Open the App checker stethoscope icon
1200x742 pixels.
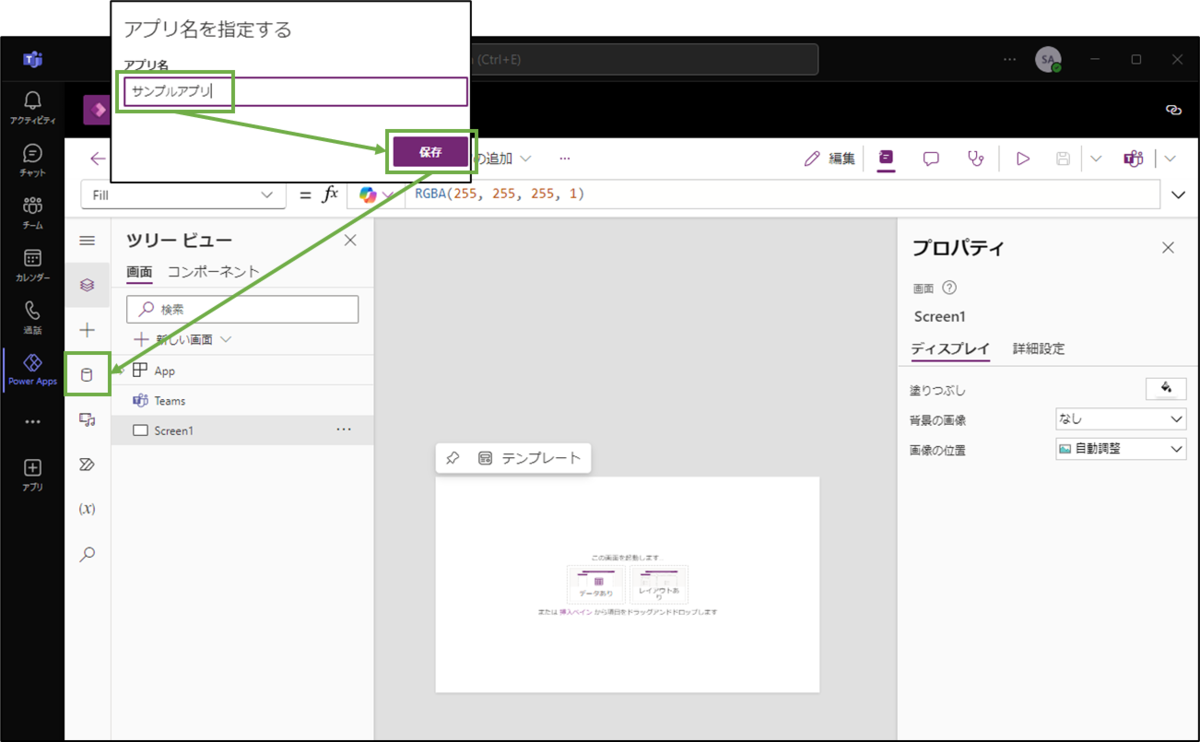point(975,158)
